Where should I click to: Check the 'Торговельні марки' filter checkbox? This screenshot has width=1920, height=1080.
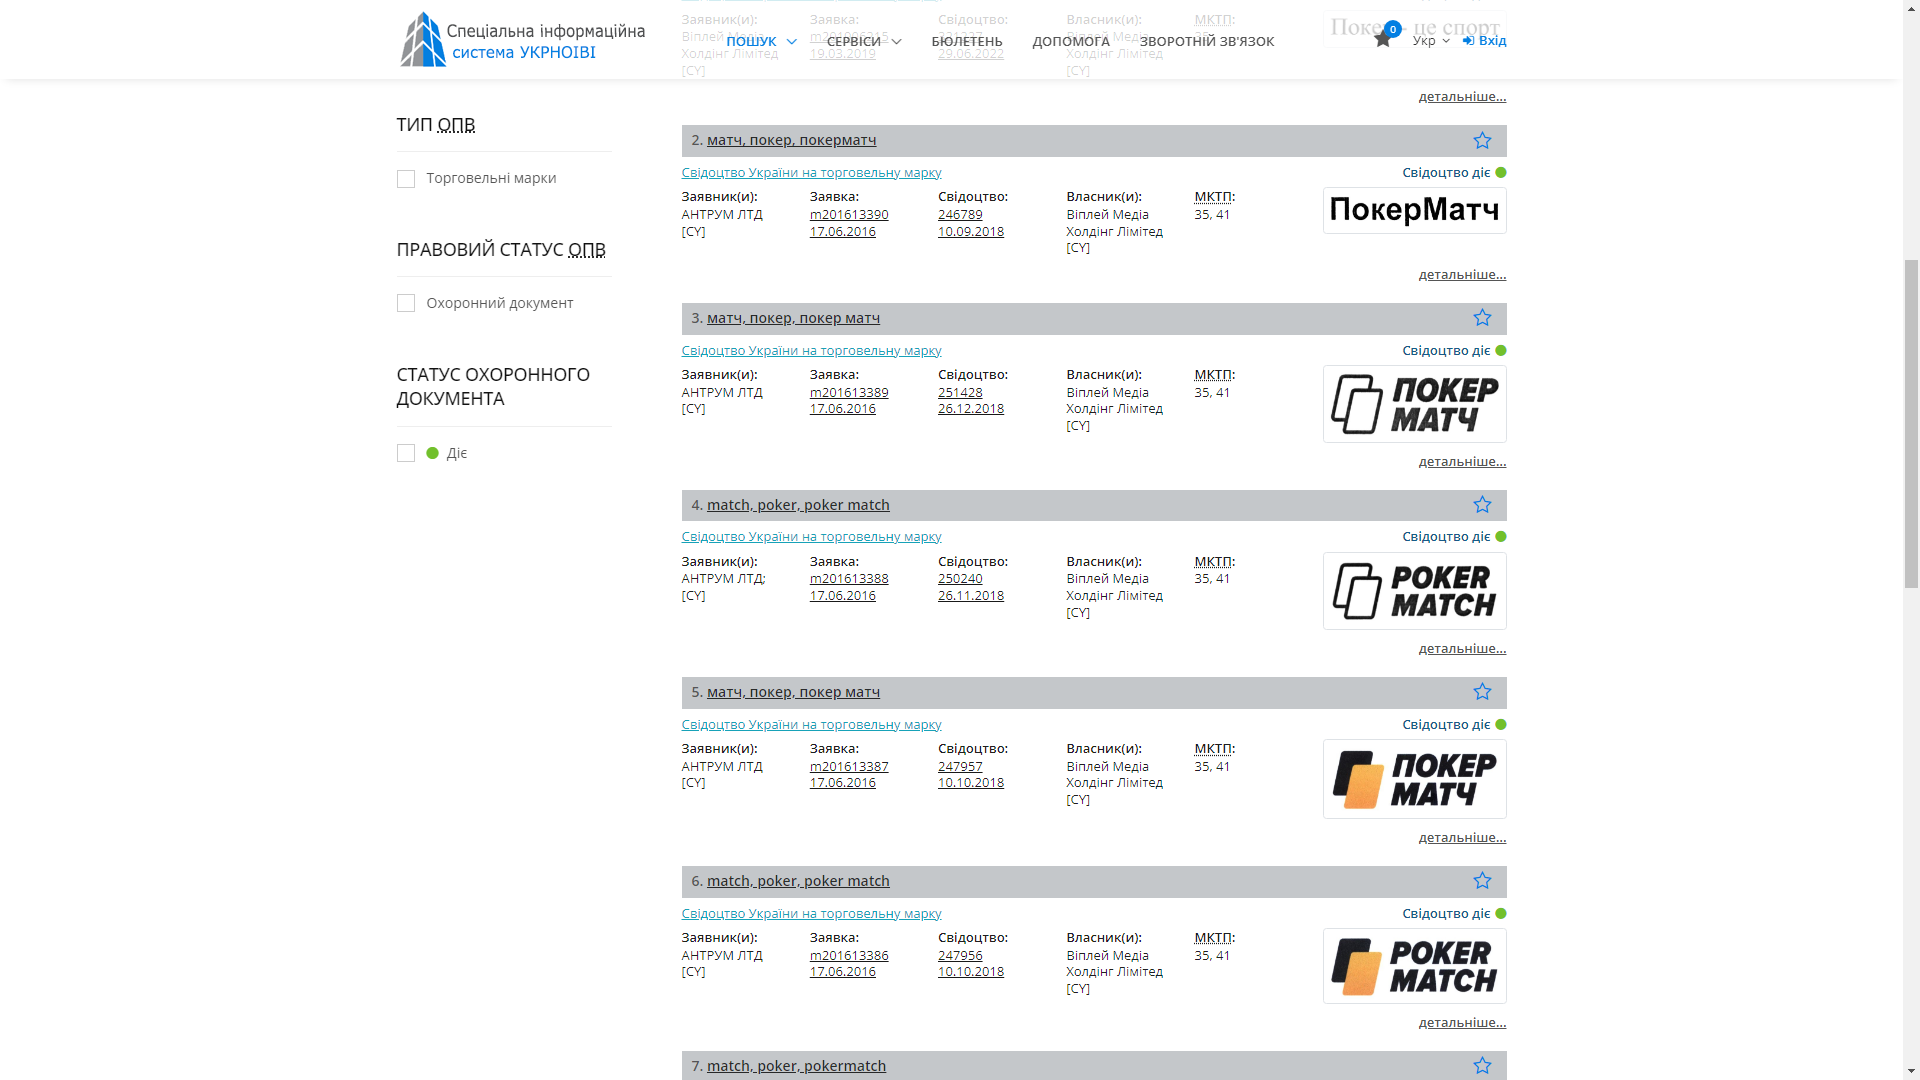(x=405, y=179)
